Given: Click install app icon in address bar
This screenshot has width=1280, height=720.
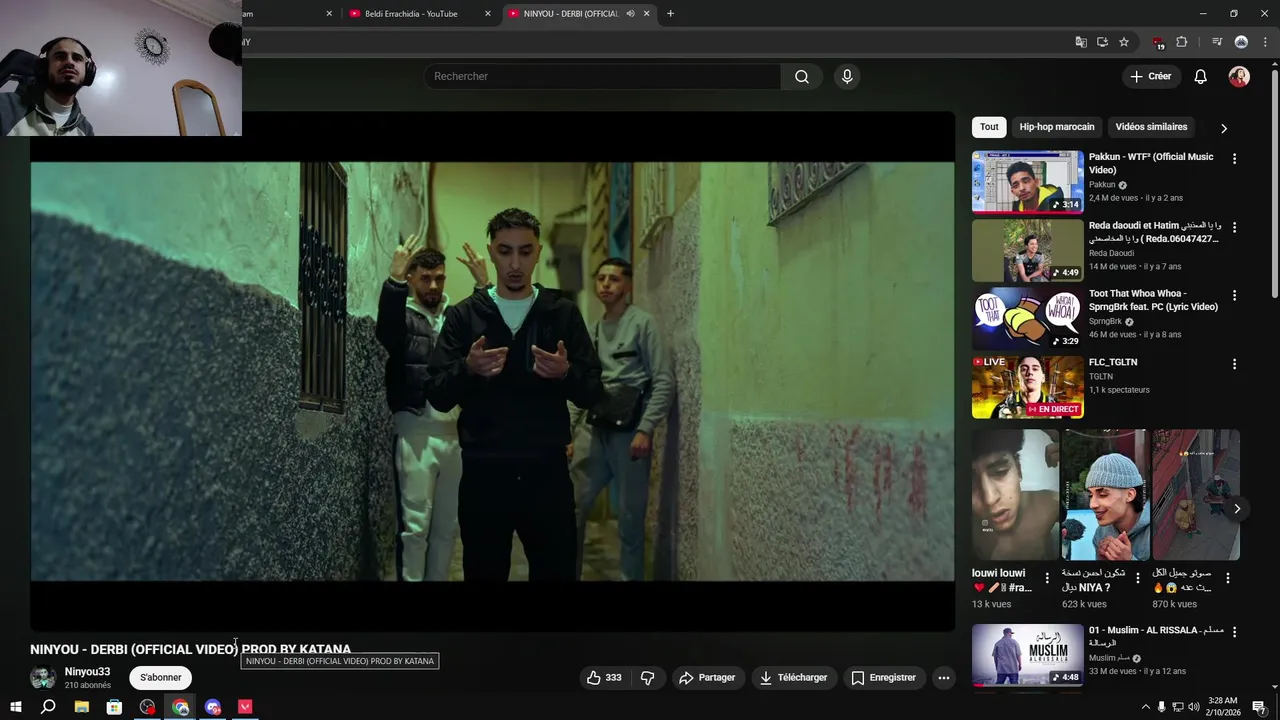Looking at the screenshot, I should pyautogui.click(x=1102, y=42).
